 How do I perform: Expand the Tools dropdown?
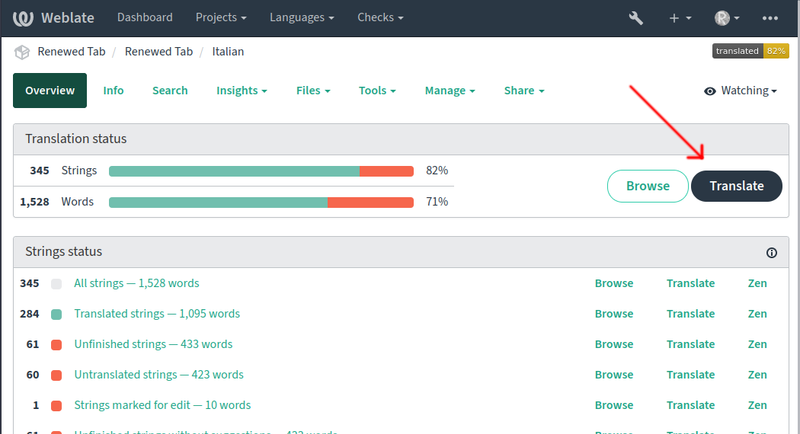[x=377, y=90]
